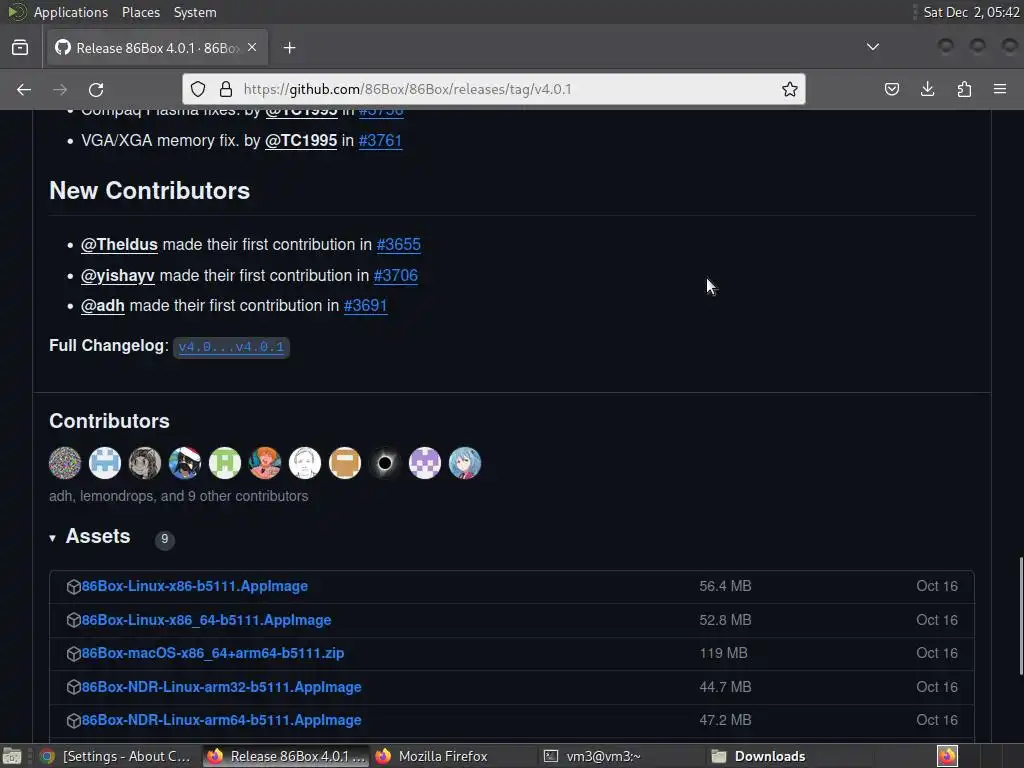The image size is (1024, 768).
Task: Open Santa hat contributor avatar
Action: point(185,463)
